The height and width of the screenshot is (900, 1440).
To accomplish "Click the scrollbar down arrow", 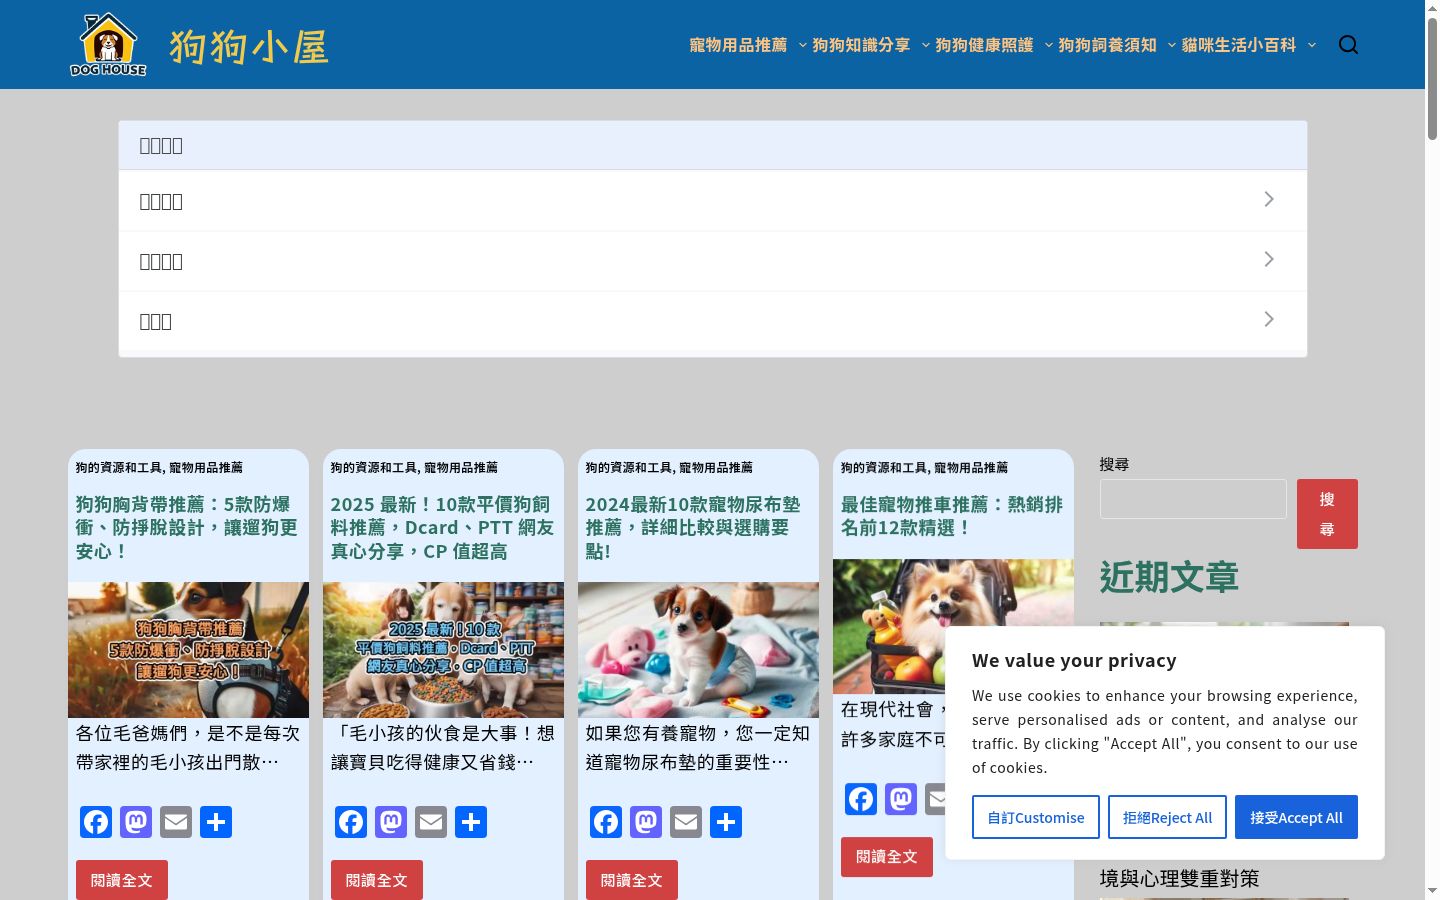I will coord(1432,890).
